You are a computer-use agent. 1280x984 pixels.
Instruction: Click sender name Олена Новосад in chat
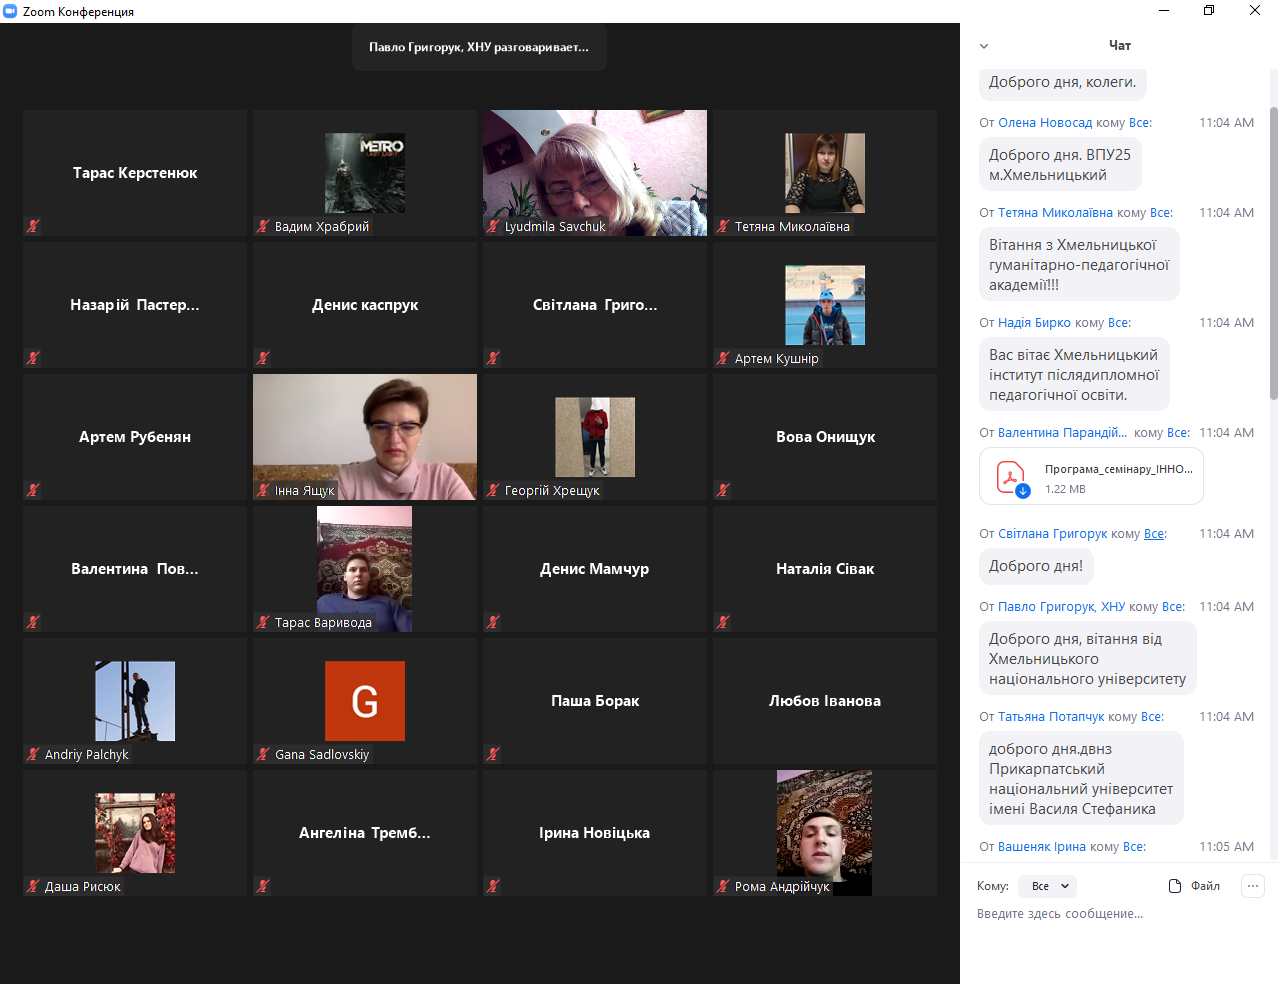[x=1045, y=123]
